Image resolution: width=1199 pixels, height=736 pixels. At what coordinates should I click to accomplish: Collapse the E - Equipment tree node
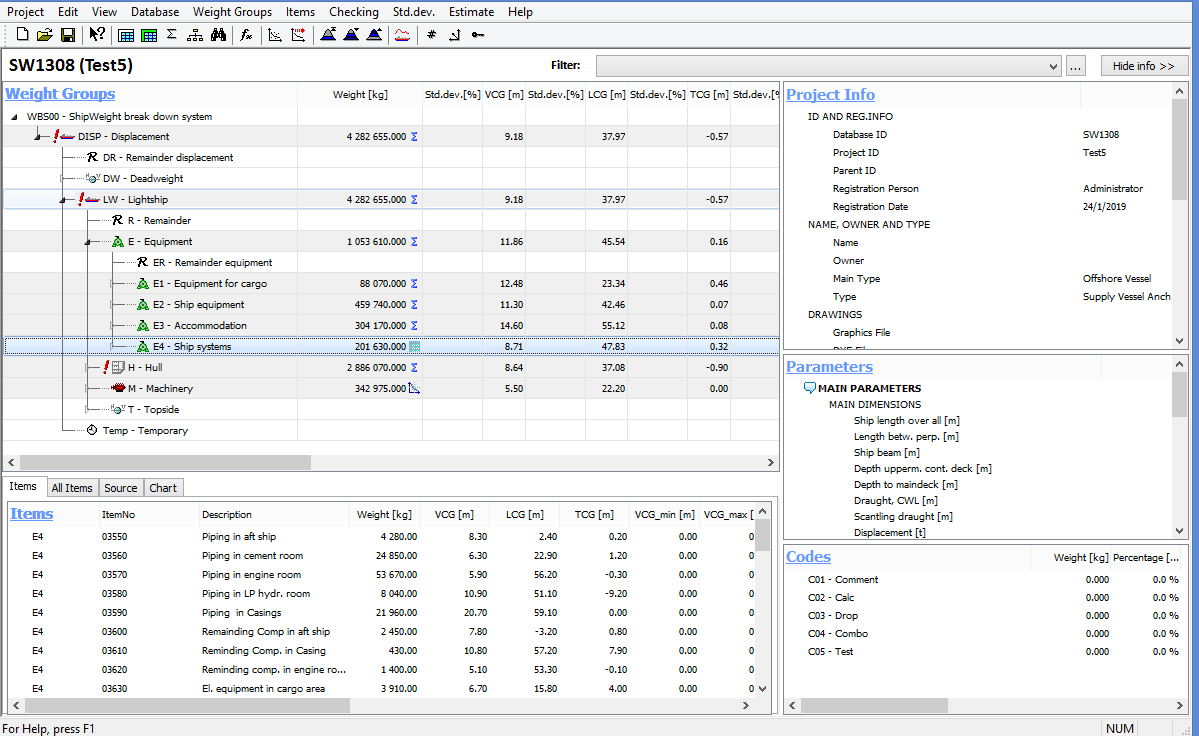click(x=87, y=242)
